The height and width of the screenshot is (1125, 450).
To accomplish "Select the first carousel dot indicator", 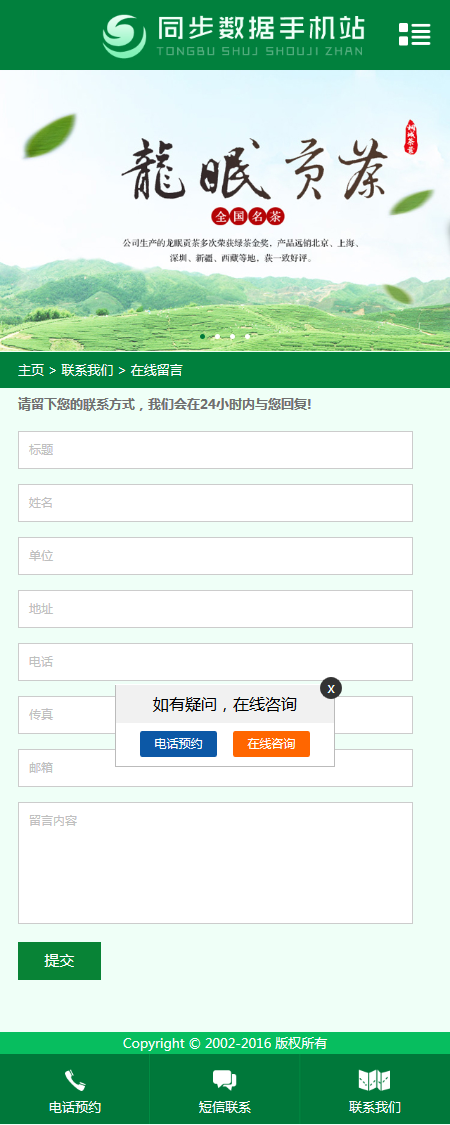I will pos(202,336).
